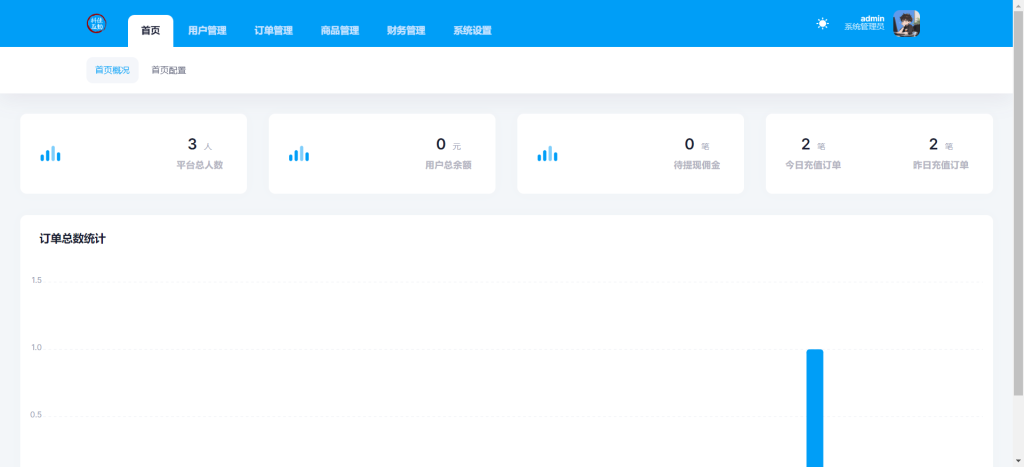Open the 用户管理 navigation menu
The image size is (1024, 467).
tap(207, 31)
